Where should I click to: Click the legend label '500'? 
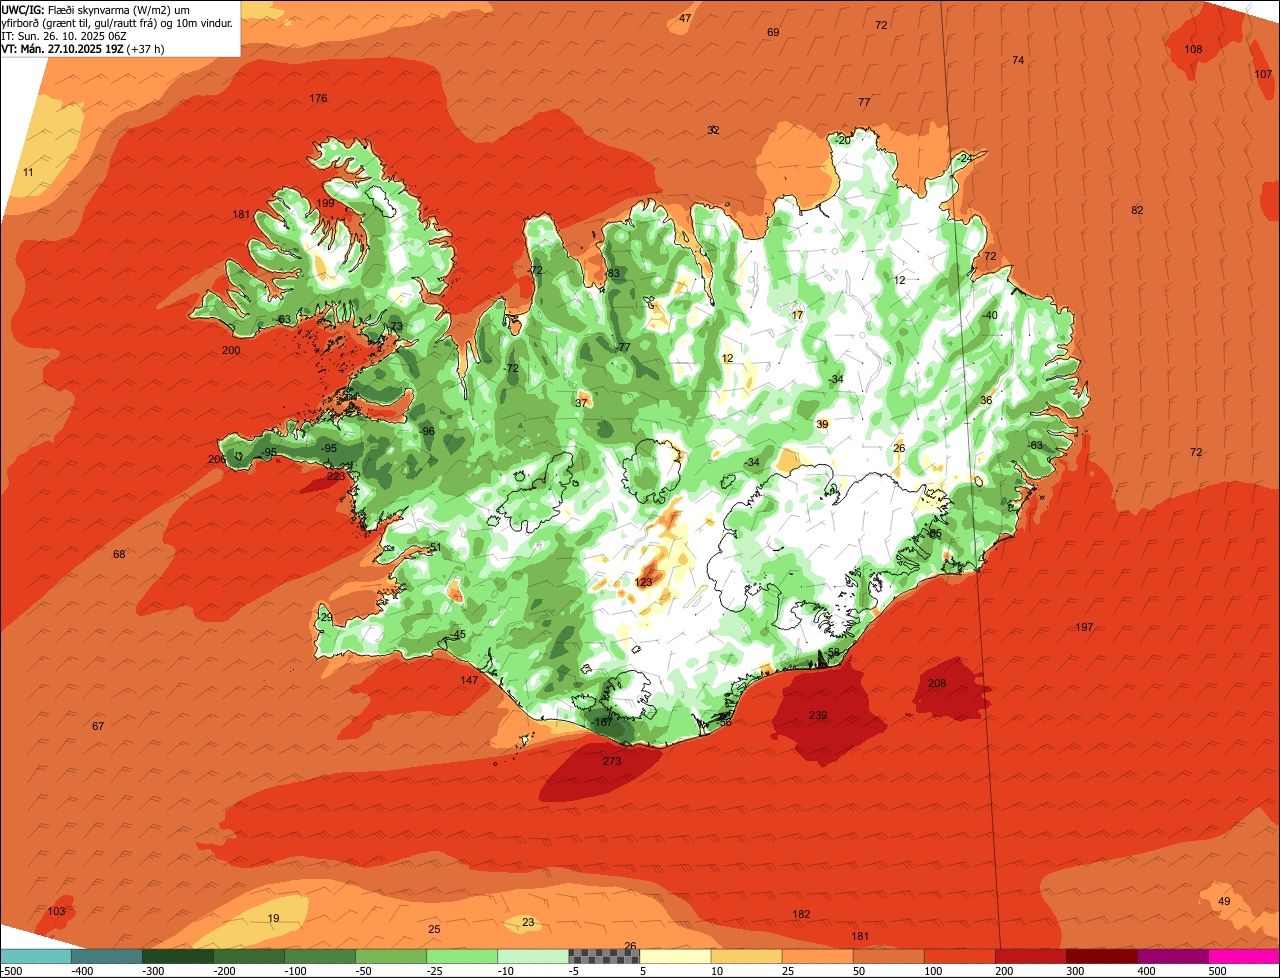click(x=1217, y=971)
